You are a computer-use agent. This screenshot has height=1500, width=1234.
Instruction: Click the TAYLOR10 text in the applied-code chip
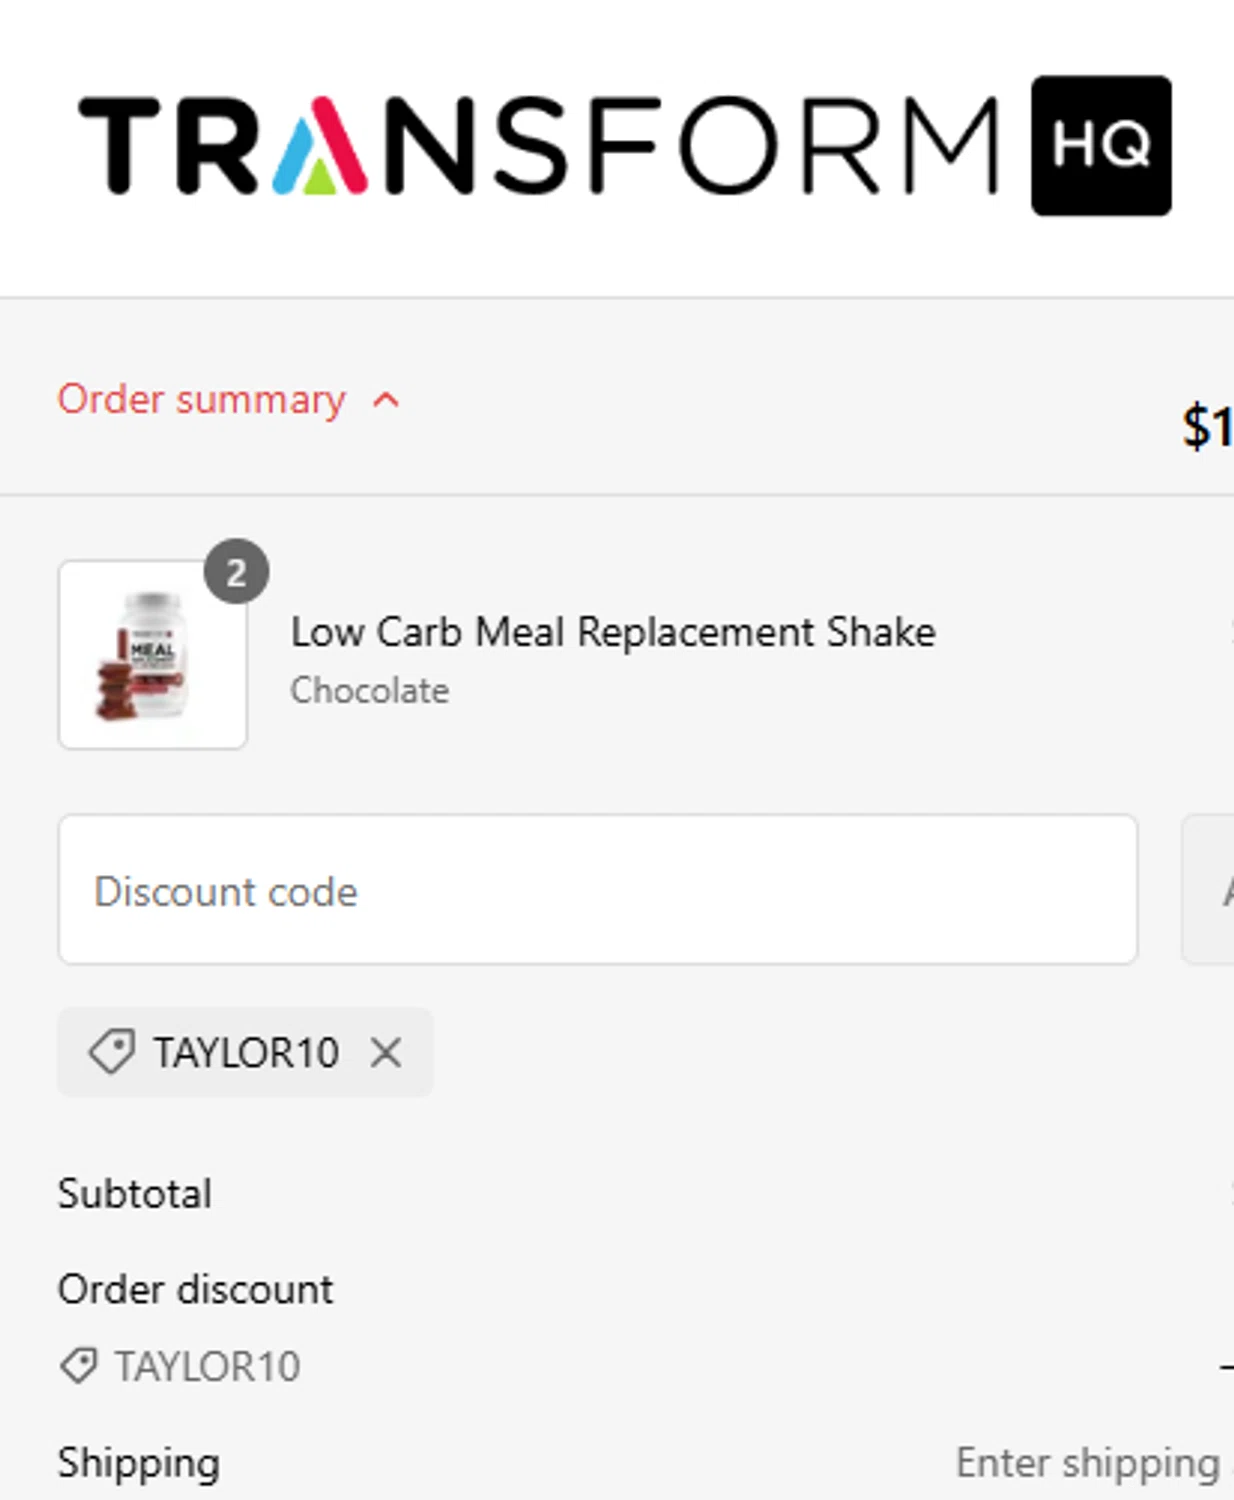(246, 1053)
